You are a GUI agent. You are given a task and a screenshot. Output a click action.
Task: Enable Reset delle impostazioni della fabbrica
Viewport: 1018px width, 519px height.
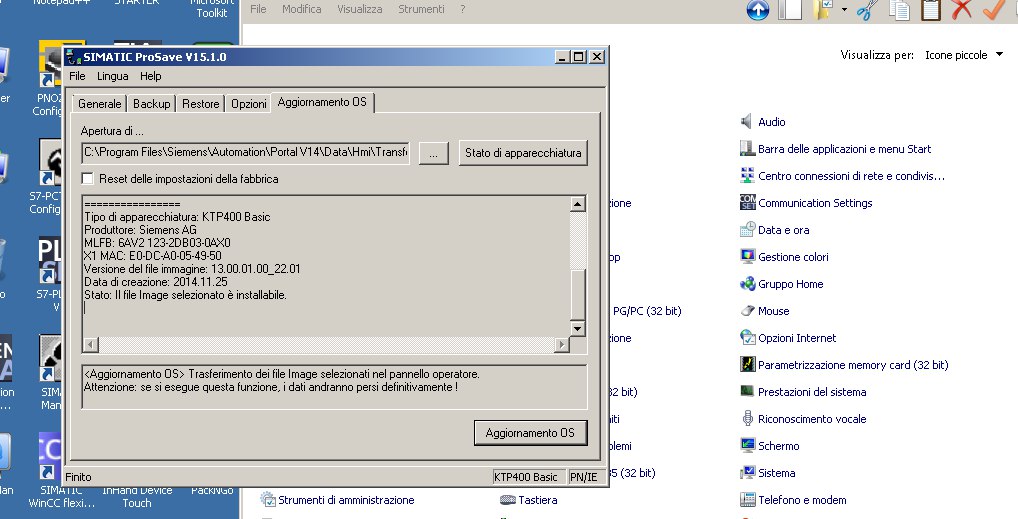click(x=88, y=178)
